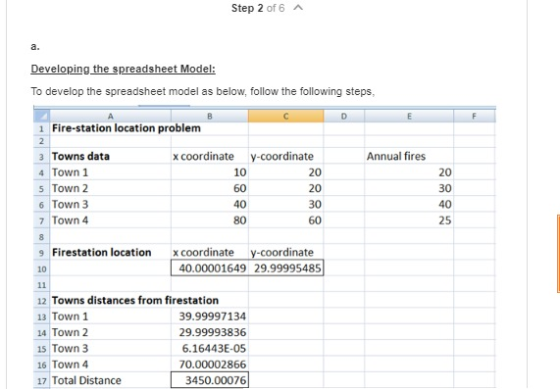Click total distance value 3450.00076
This screenshot has width=560, height=389.
click(210, 380)
